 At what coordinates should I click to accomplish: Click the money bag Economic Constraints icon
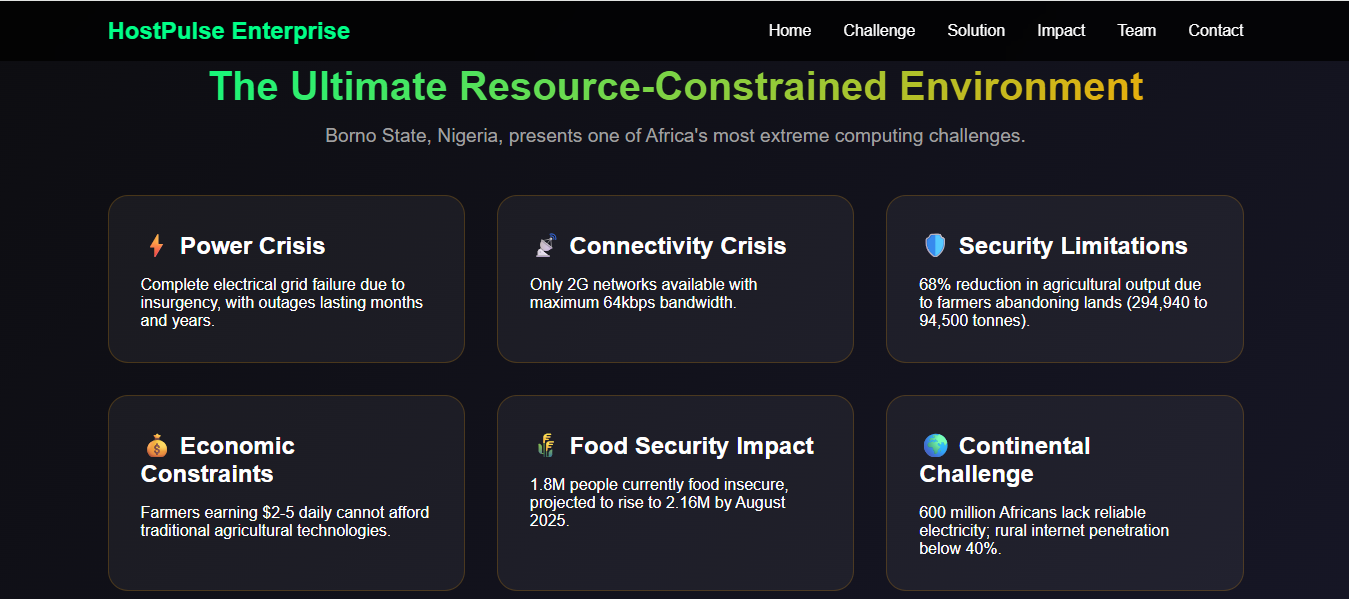point(156,446)
